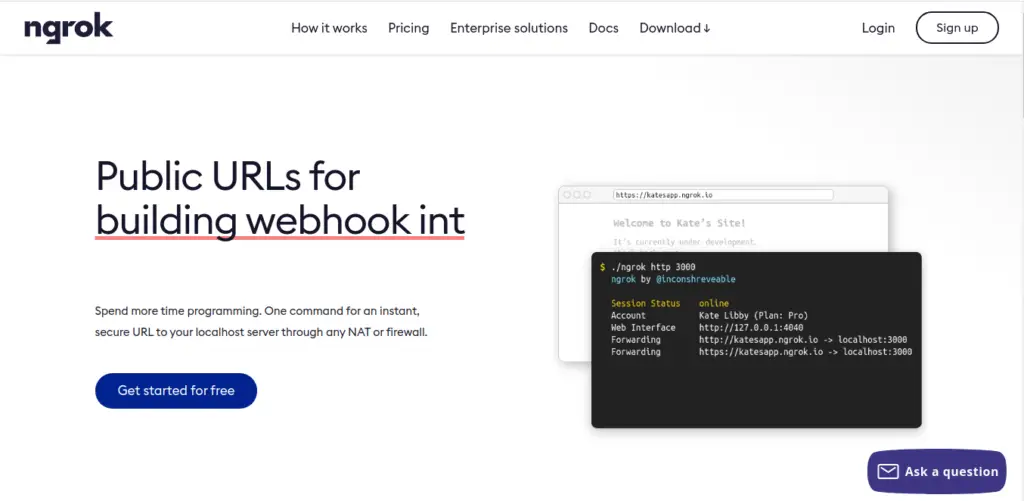Open Enterprise solutions
The width and height of the screenshot is (1024, 501).
point(509,28)
